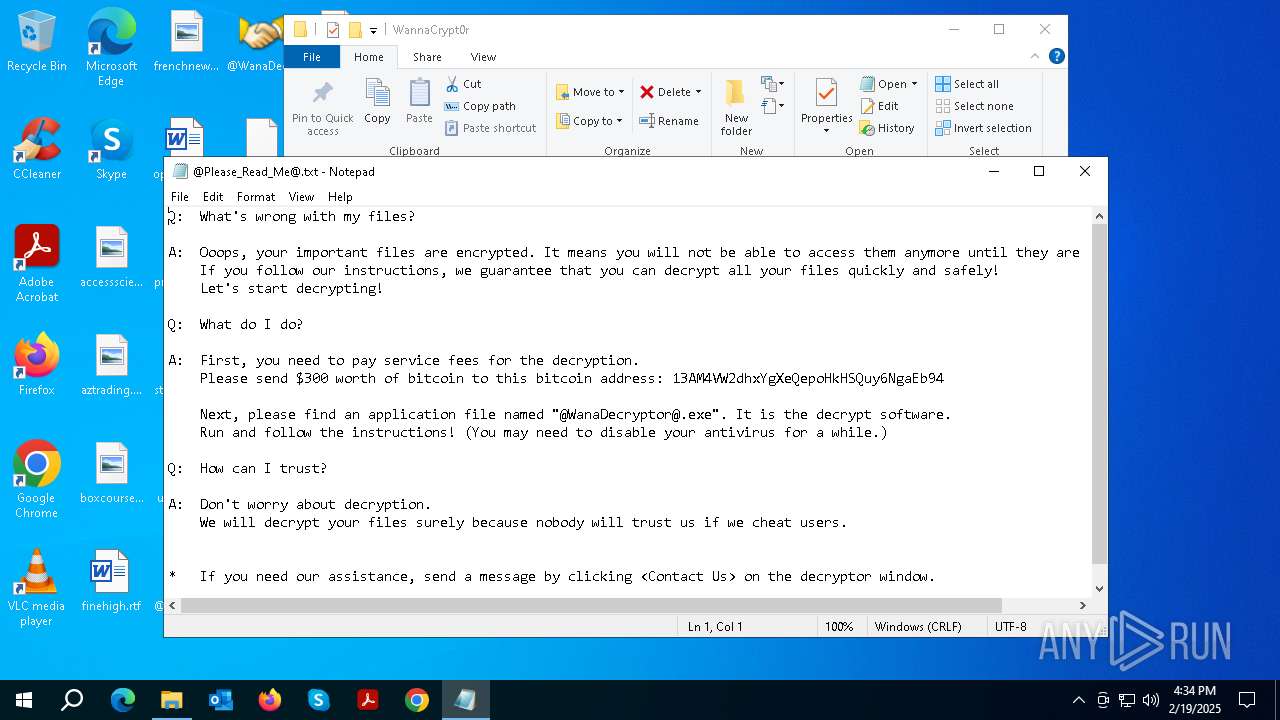The width and height of the screenshot is (1280, 720).
Task: Open taskbar Search
Action: click(x=72, y=700)
